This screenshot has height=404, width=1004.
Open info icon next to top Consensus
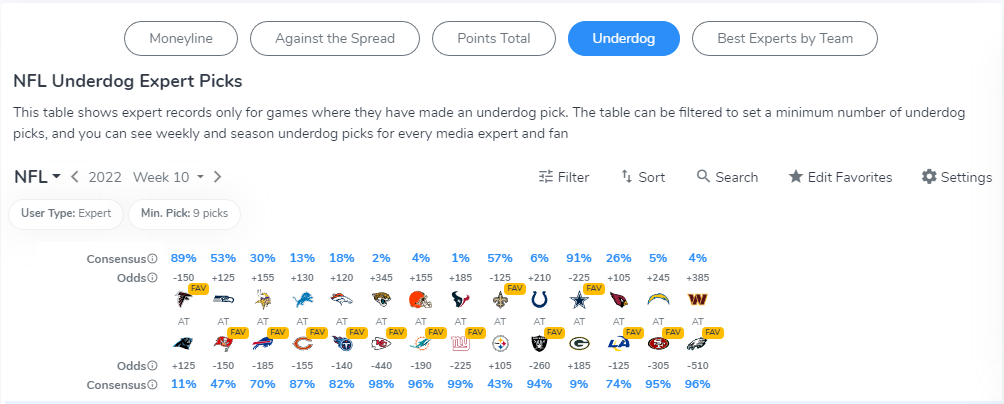[x=153, y=258]
